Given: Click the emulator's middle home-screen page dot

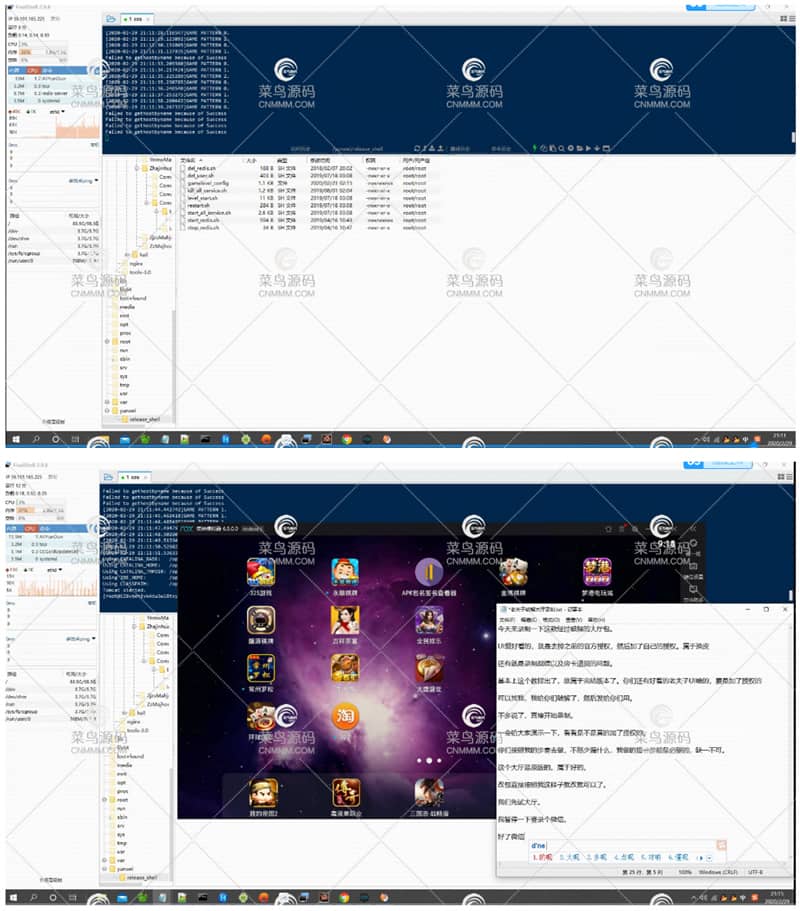Looking at the screenshot, I should click(x=429, y=761).
